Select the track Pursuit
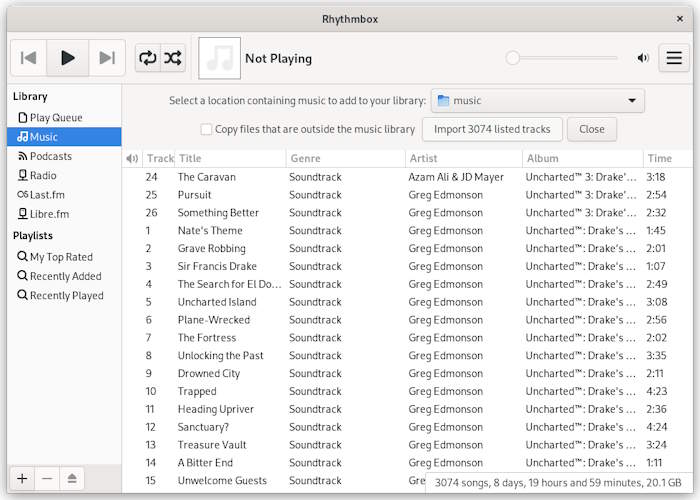 point(407,195)
